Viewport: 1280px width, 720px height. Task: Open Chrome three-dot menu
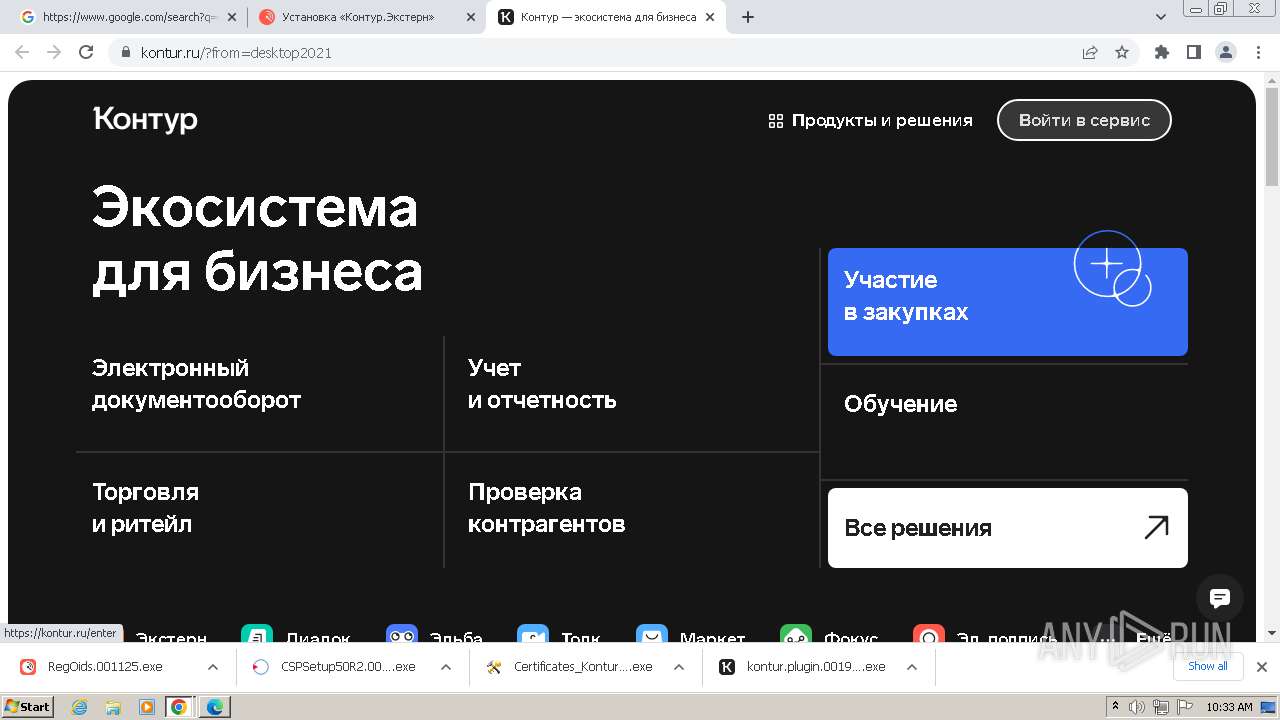coord(1258,53)
